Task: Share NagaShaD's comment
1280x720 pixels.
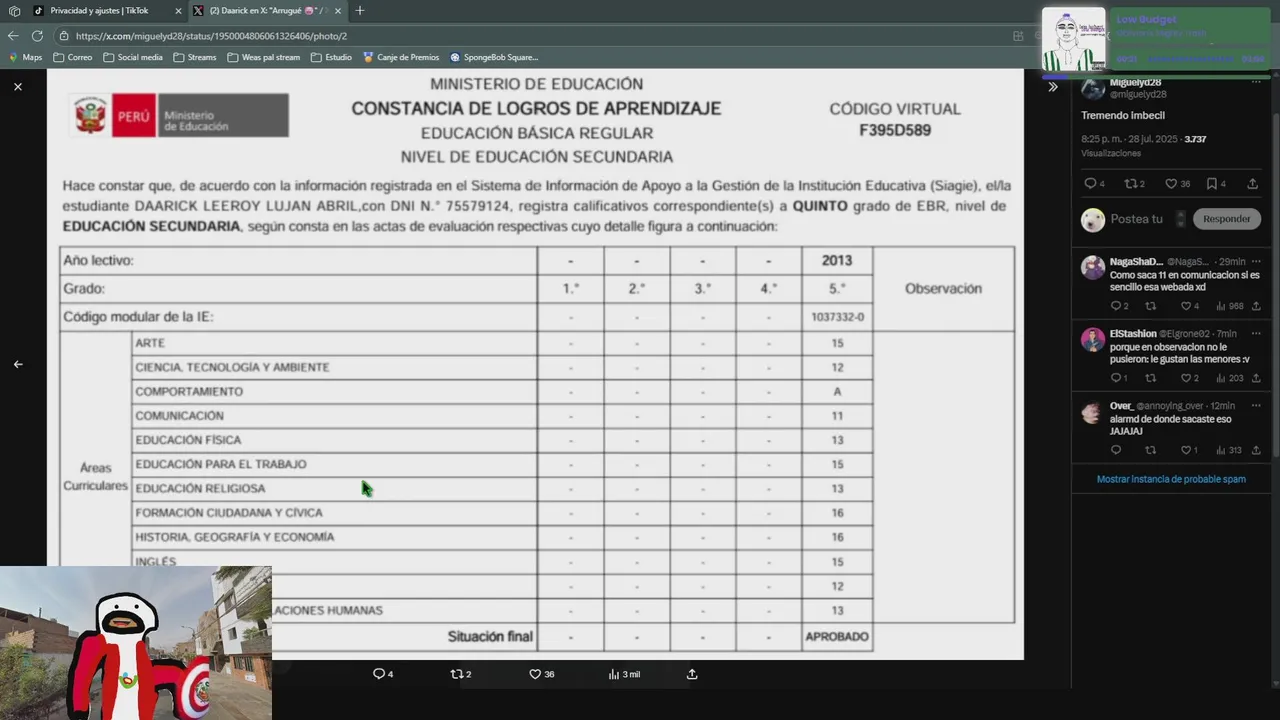Action: [1256, 306]
